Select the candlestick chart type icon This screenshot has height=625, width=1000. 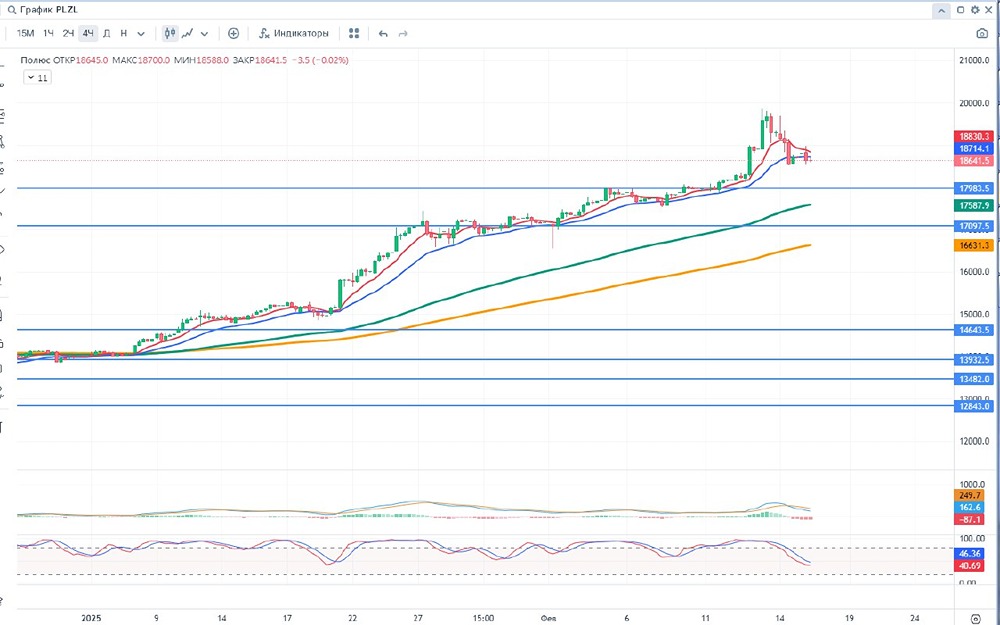(x=170, y=33)
